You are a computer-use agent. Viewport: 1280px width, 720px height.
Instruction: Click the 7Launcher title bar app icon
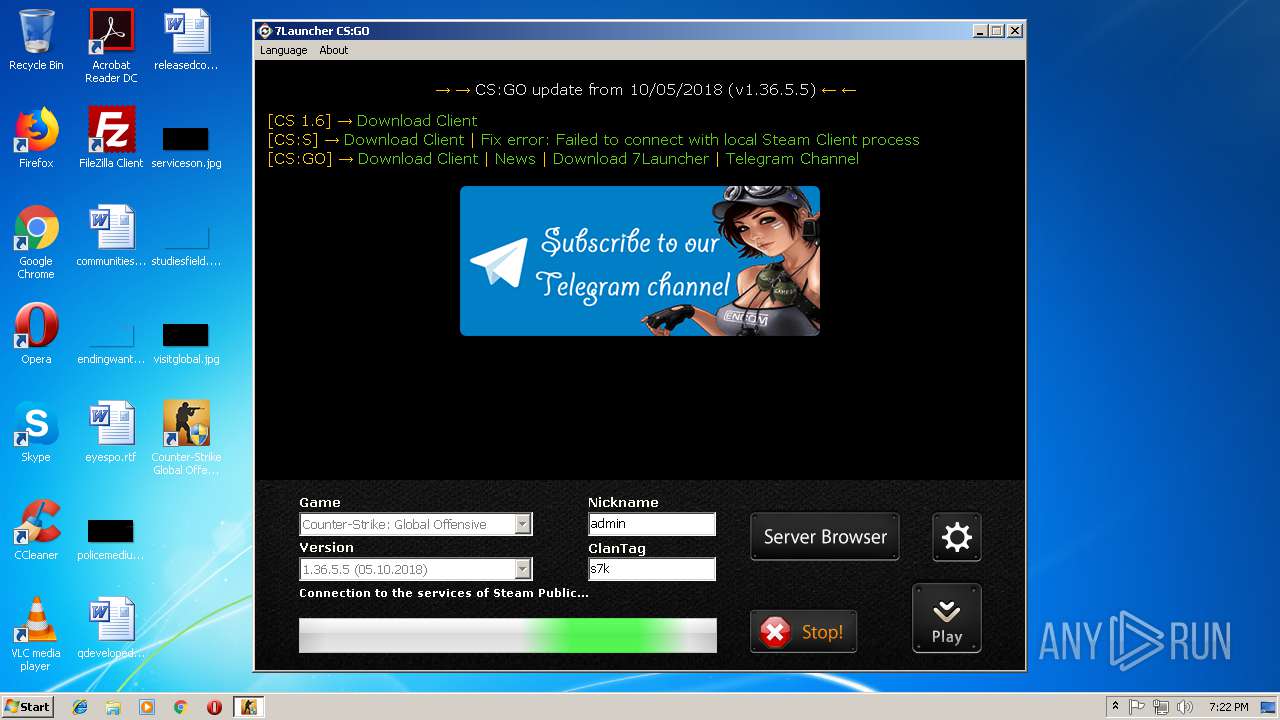265,31
